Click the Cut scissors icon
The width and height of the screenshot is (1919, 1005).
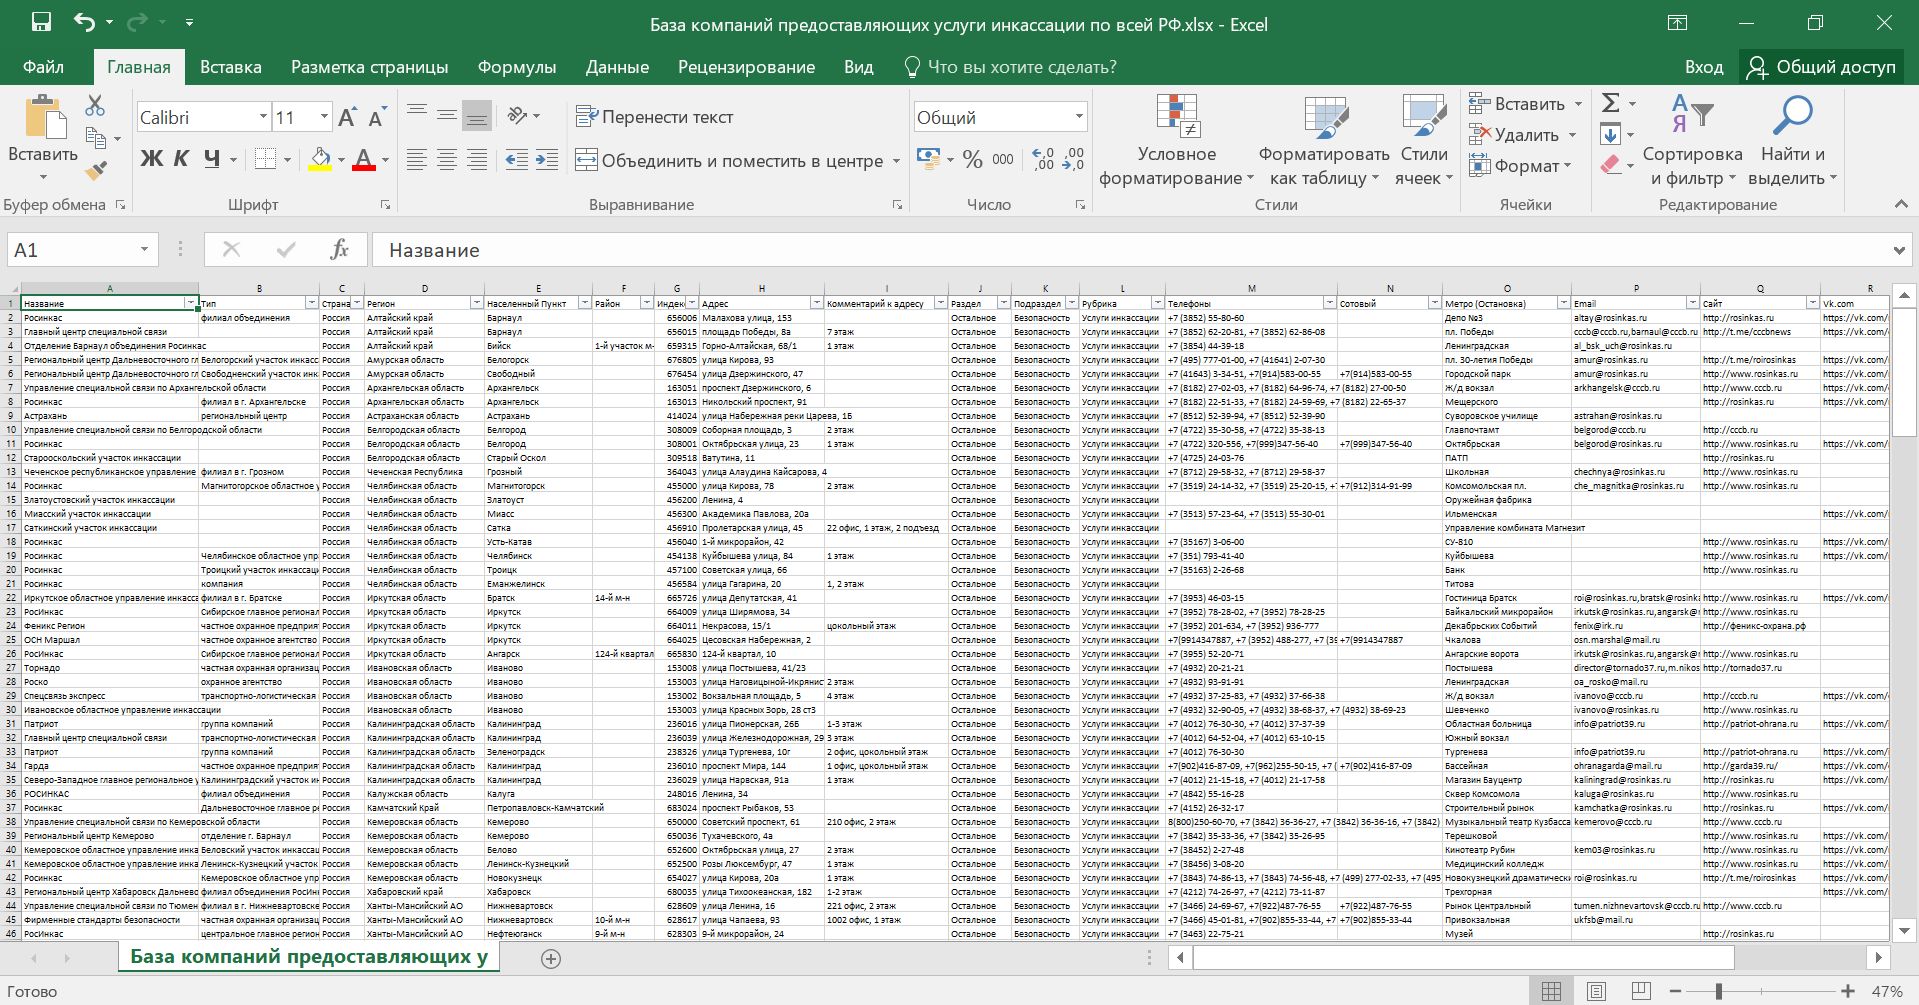click(95, 105)
